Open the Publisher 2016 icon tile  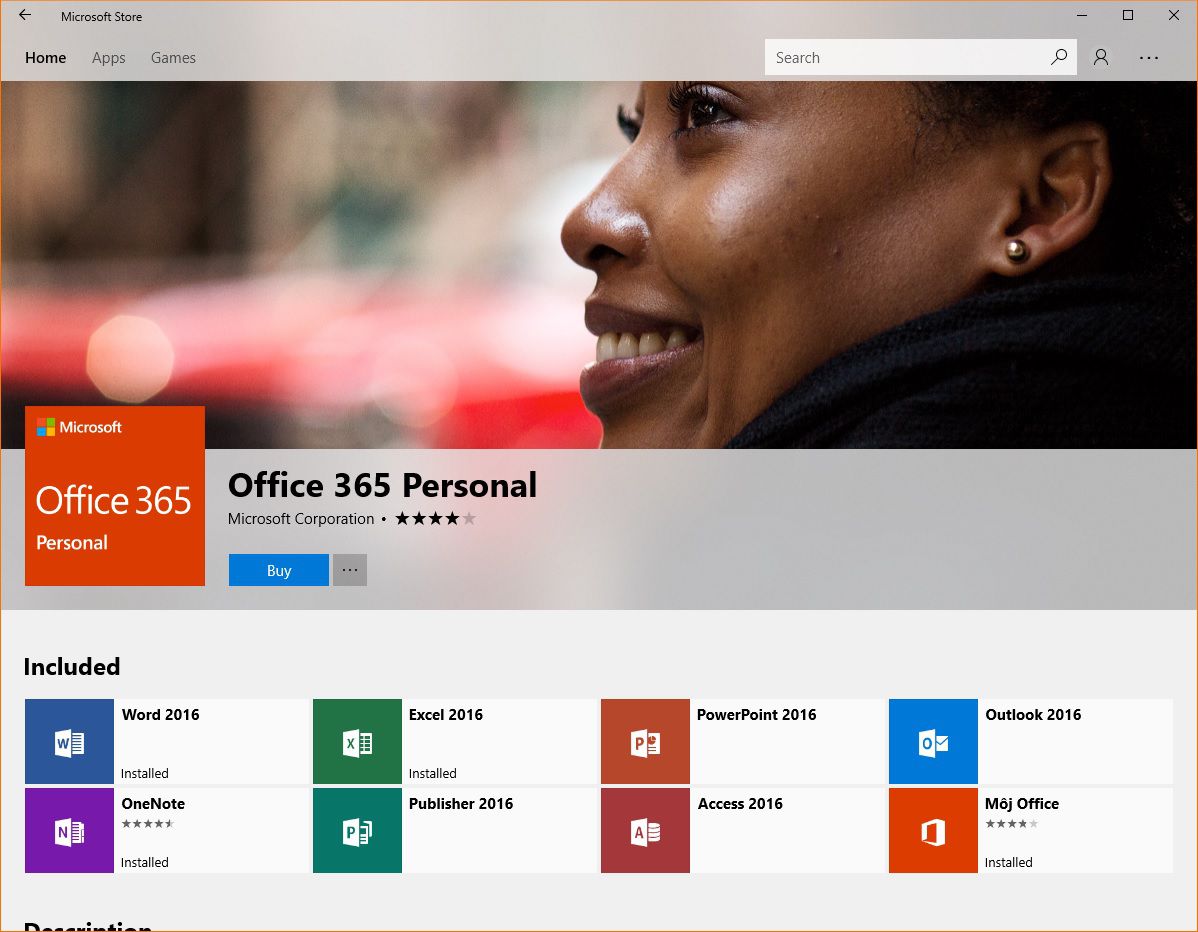[358, 830]
